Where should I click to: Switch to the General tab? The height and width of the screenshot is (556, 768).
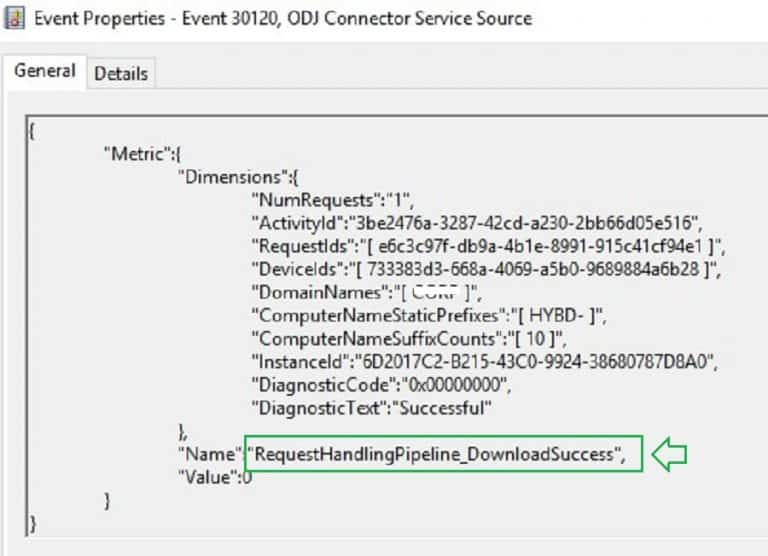(45, 71)
